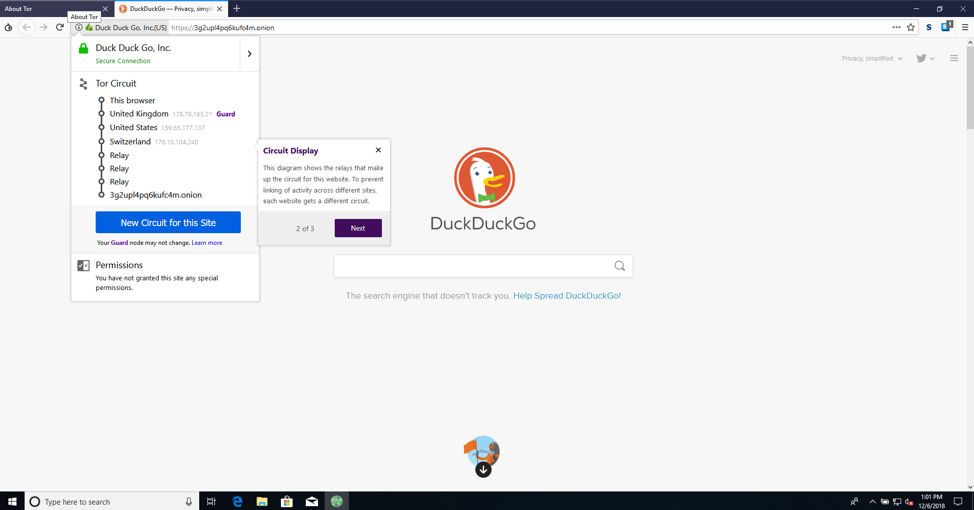Click the down arrow circle at page bottom
The width and height of the screenshot is (974, 510).
tap(483, 470)
